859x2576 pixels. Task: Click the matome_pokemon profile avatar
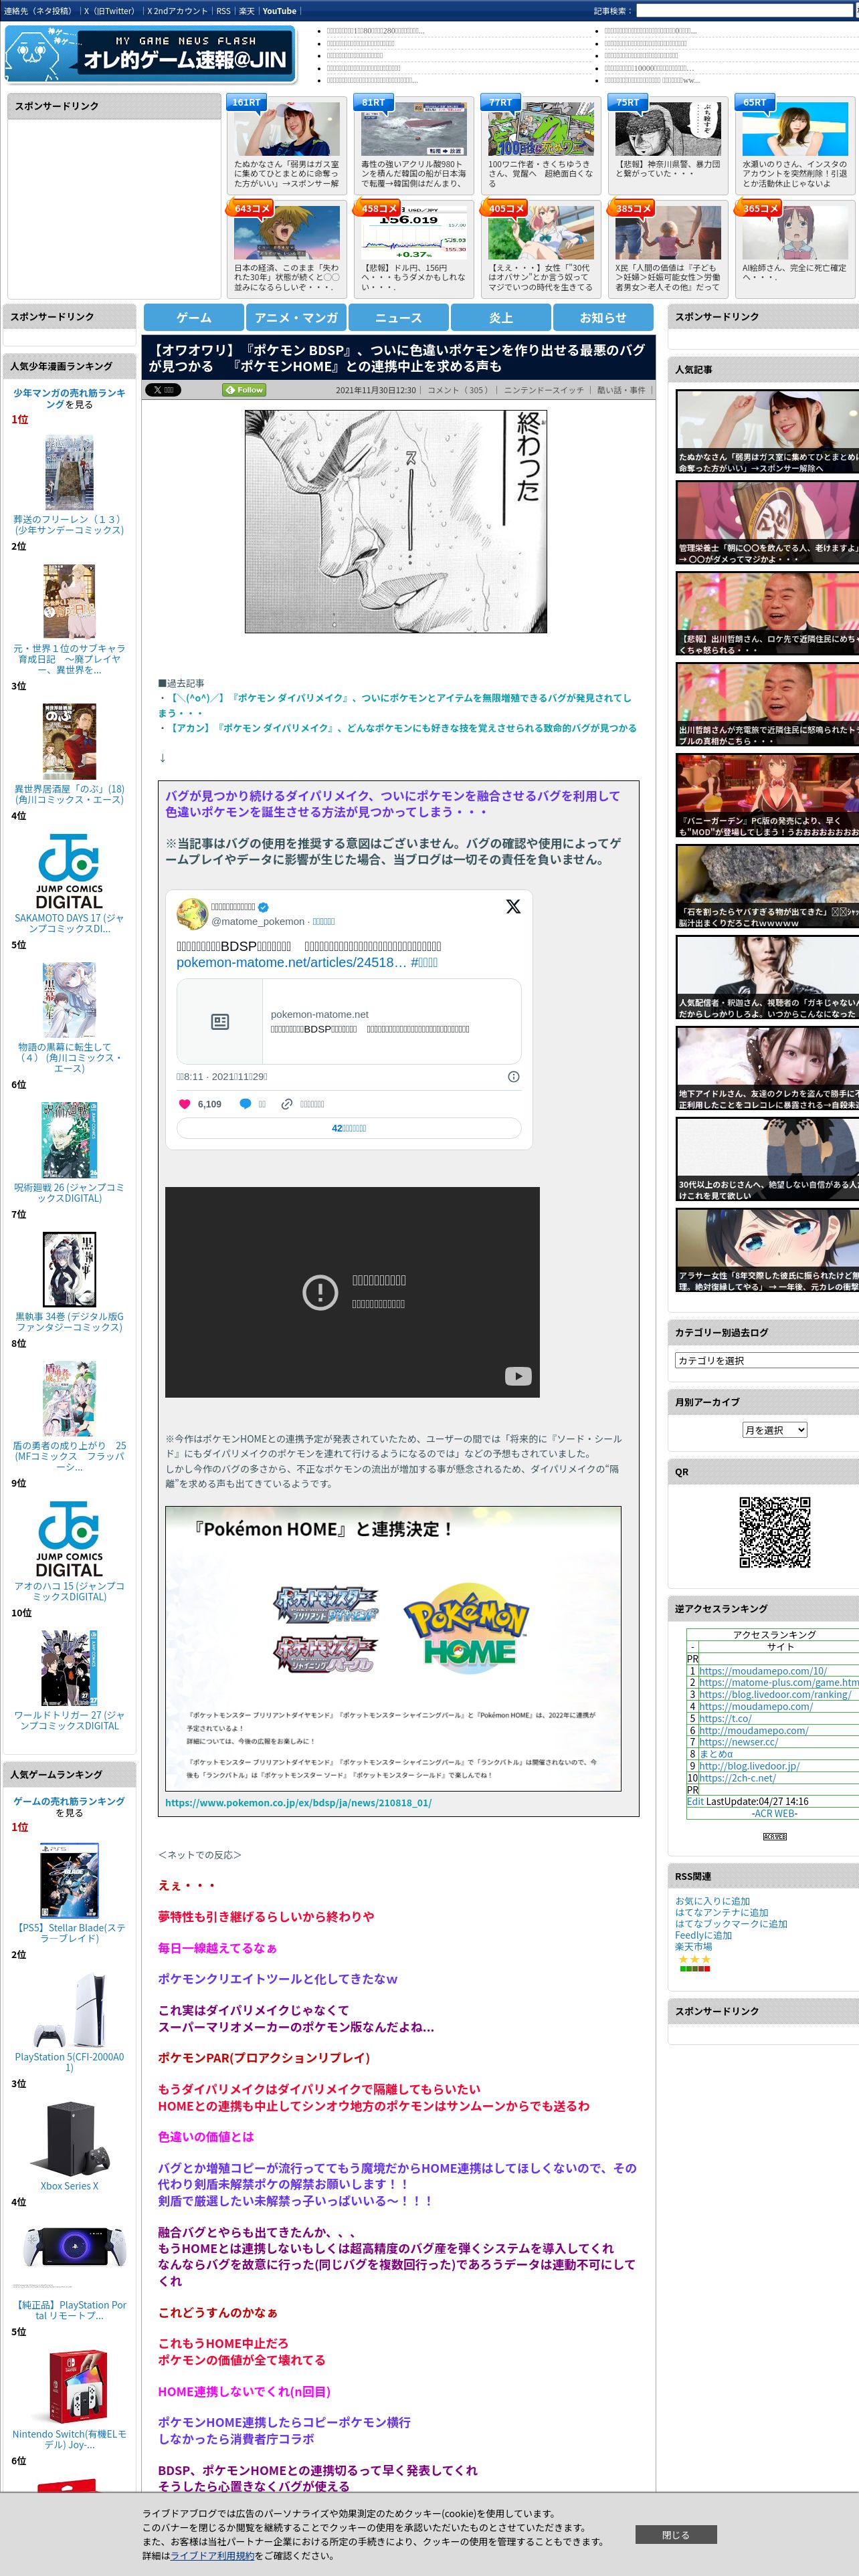click(x=192, y=913)
